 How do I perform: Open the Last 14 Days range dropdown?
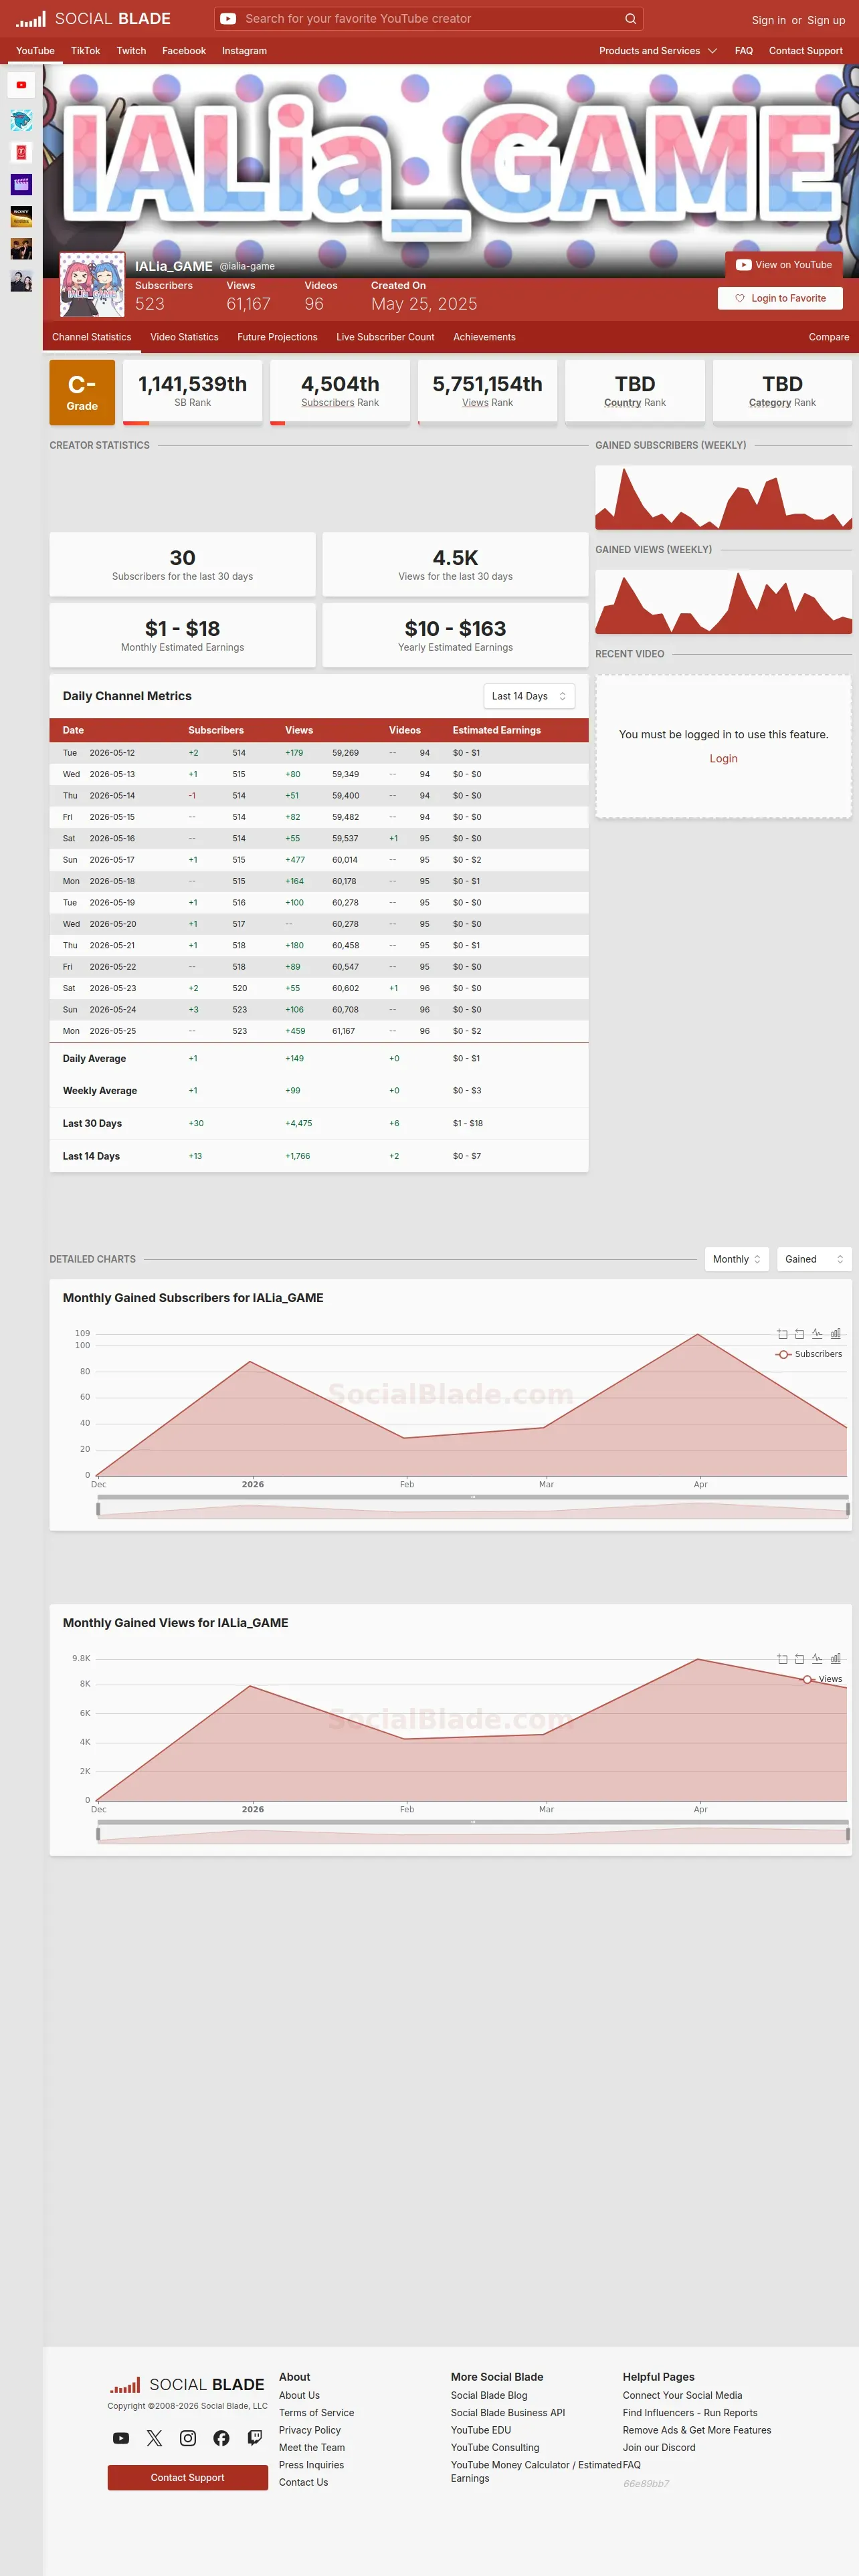[529, 696]
